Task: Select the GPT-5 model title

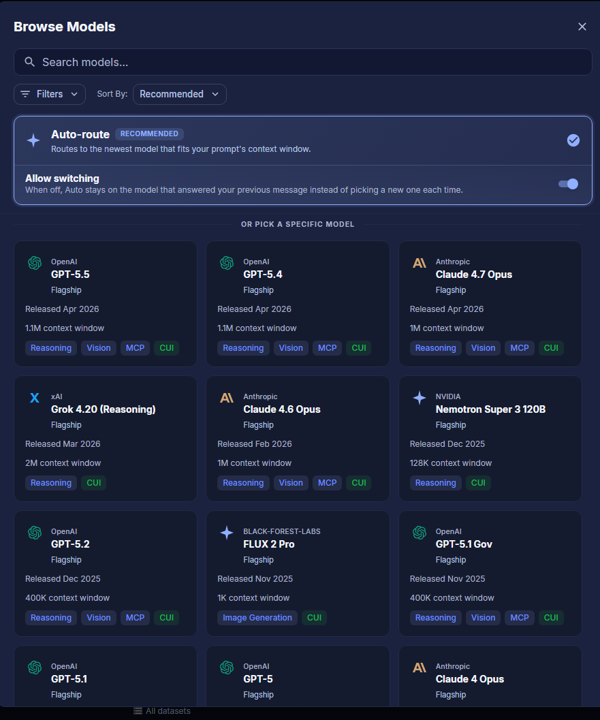Action: (x=258, y=679)
